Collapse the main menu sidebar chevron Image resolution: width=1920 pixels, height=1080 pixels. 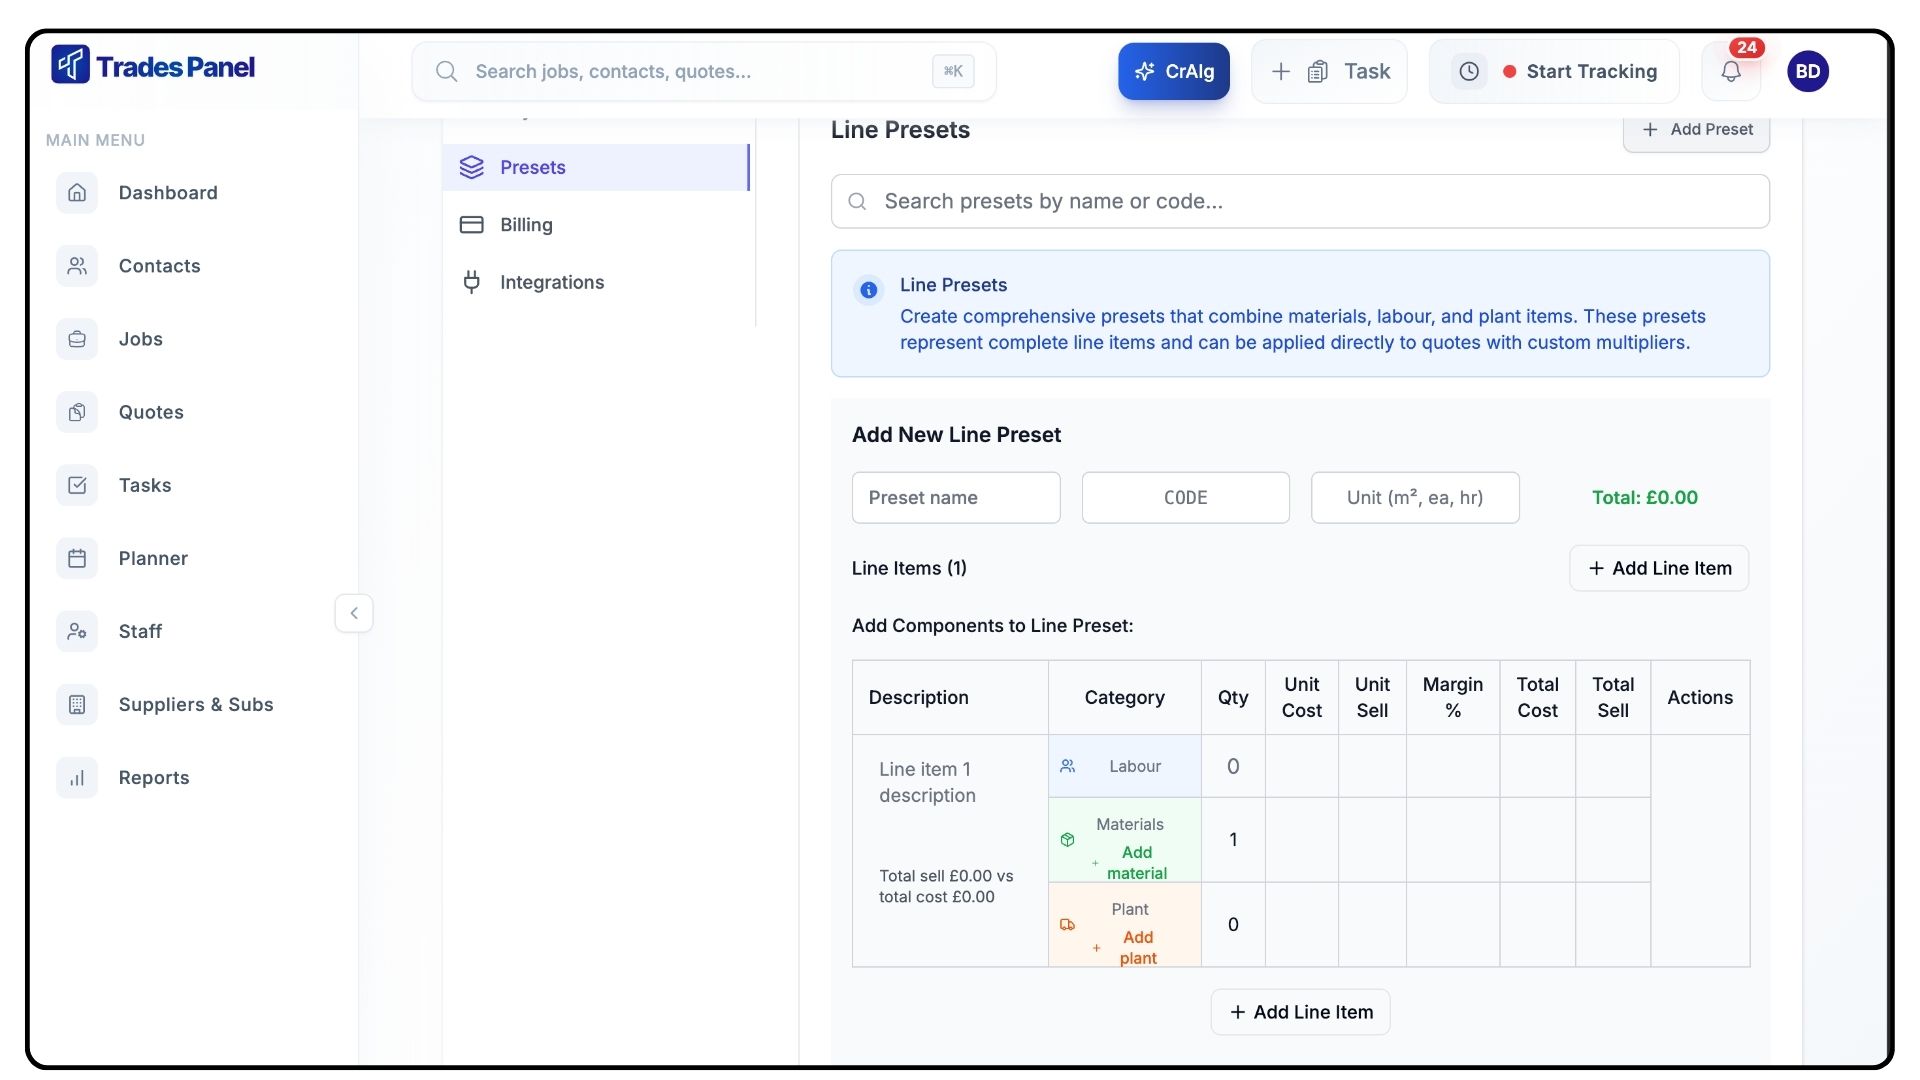coord(354,613)
